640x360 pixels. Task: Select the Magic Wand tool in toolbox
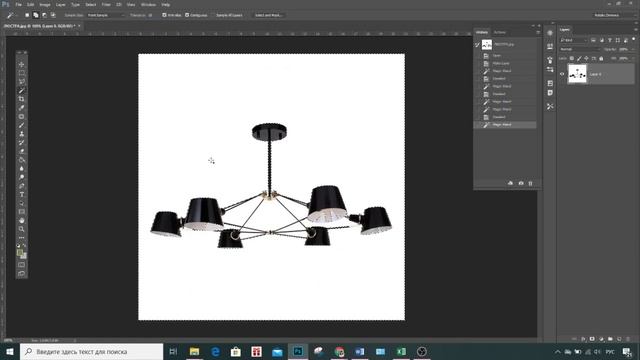22,90
